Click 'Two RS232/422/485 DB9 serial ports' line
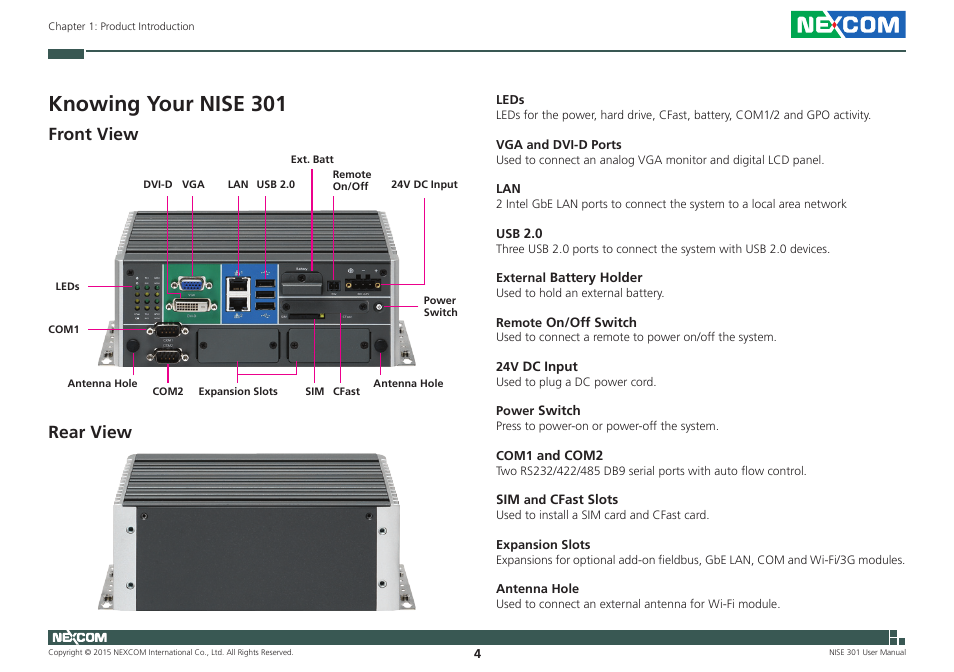 (x=651, y=471)
